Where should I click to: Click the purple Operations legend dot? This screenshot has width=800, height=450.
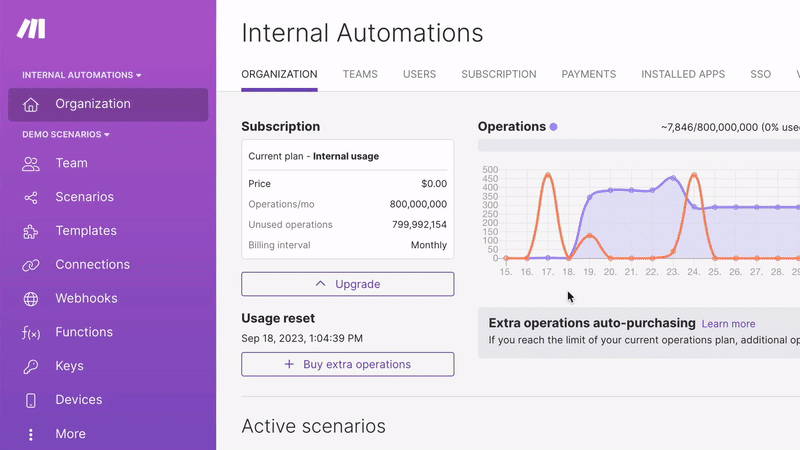(x=553, y=127)
